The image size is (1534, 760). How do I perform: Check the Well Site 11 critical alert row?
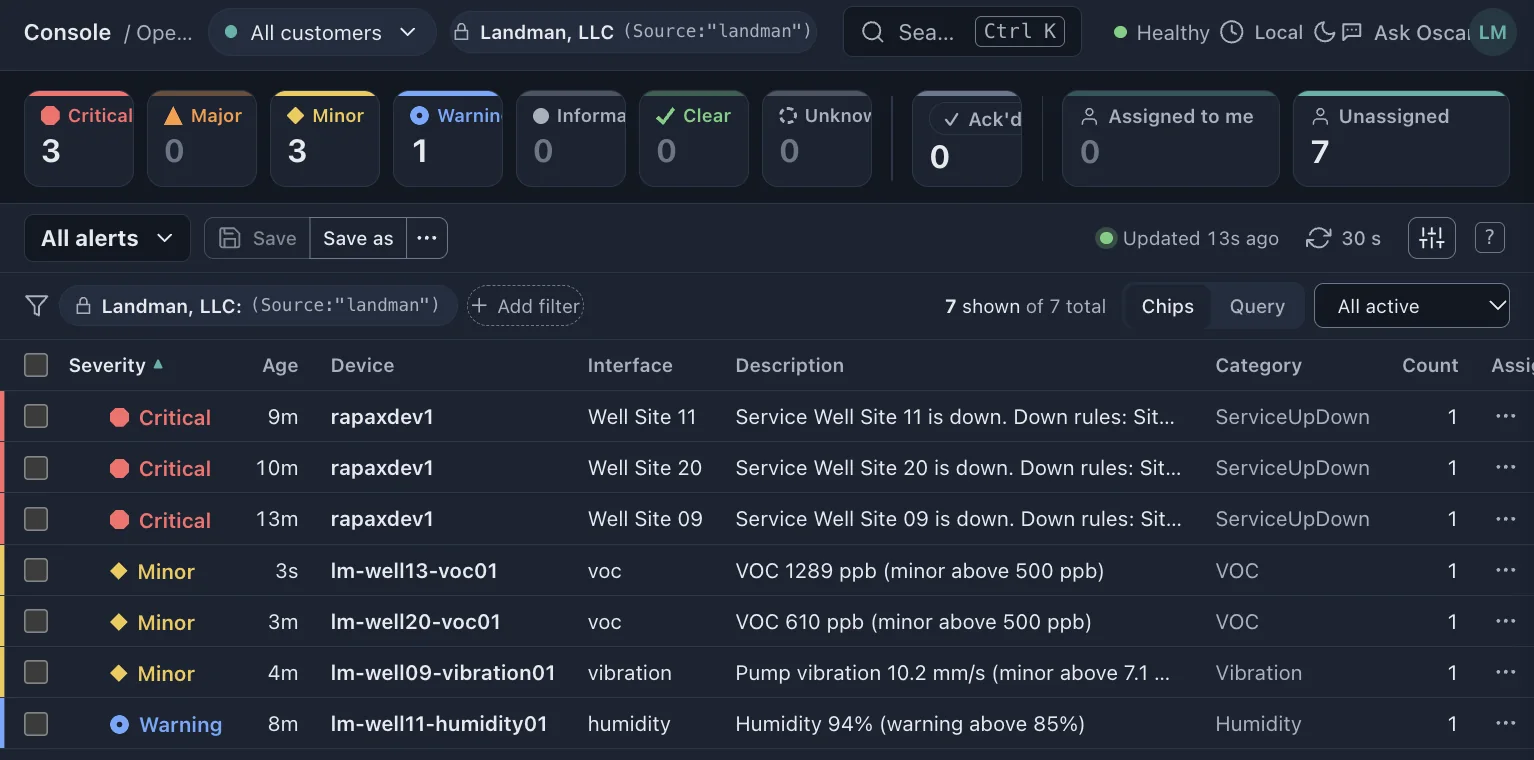coord(36,416)
